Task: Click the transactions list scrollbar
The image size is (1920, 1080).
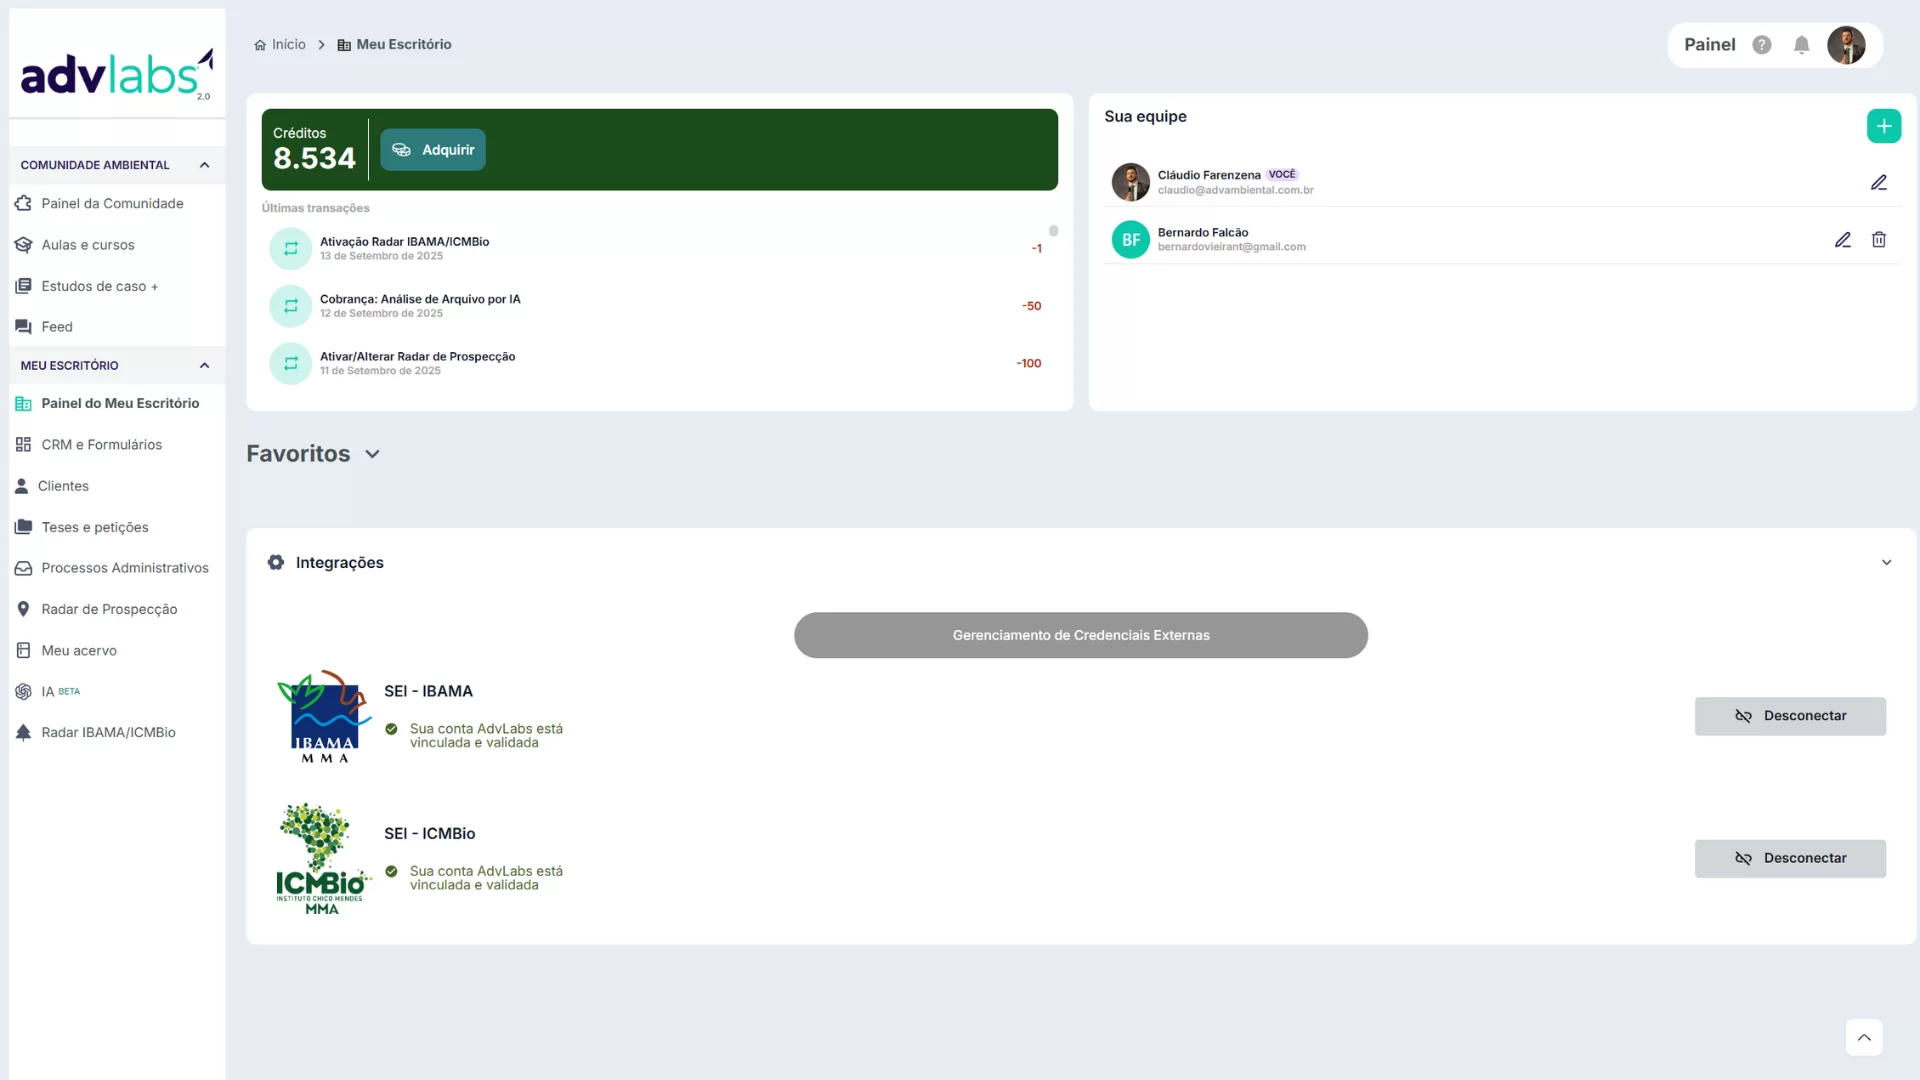Action: [1053, 232]
